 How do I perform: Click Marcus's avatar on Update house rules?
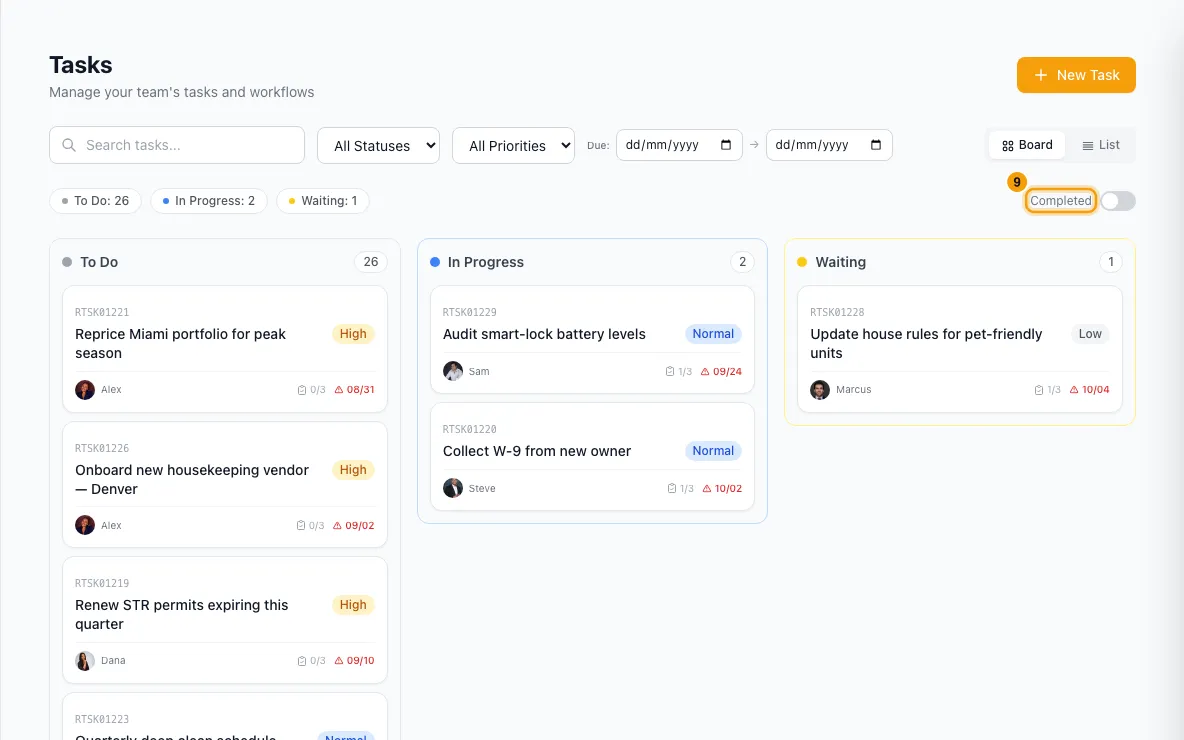820,390
